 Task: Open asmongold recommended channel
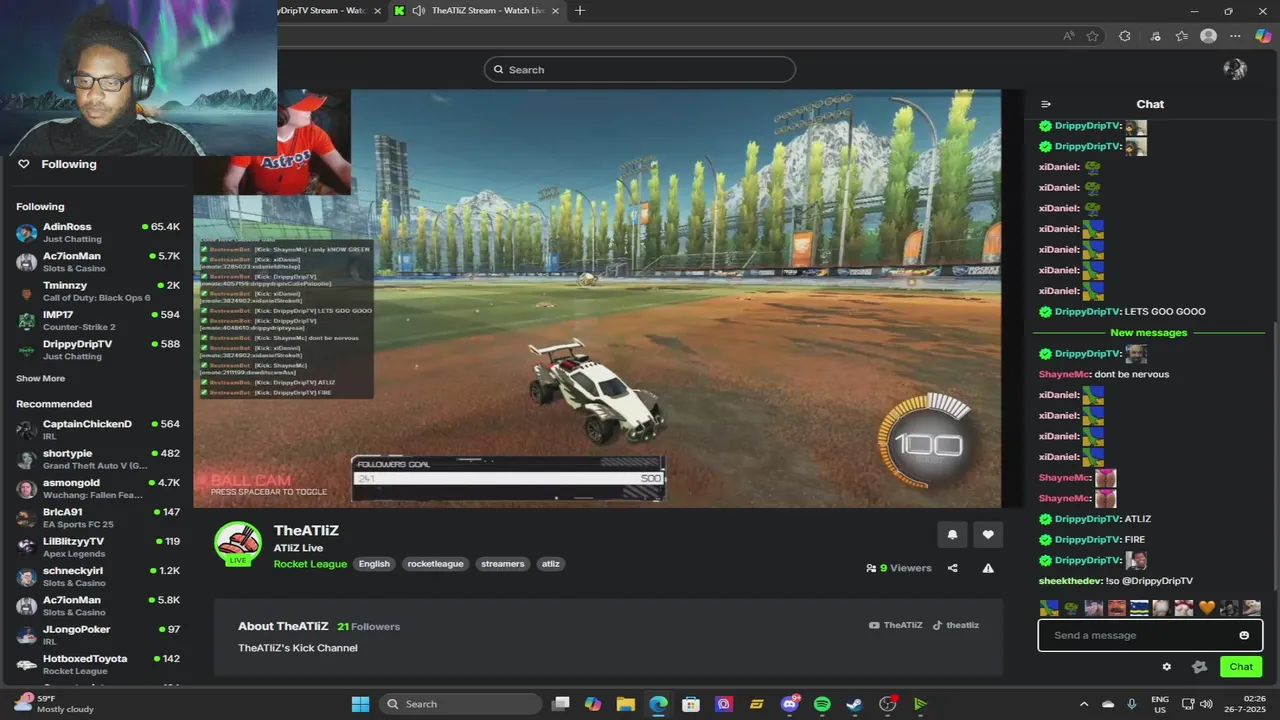pos(98,488)
